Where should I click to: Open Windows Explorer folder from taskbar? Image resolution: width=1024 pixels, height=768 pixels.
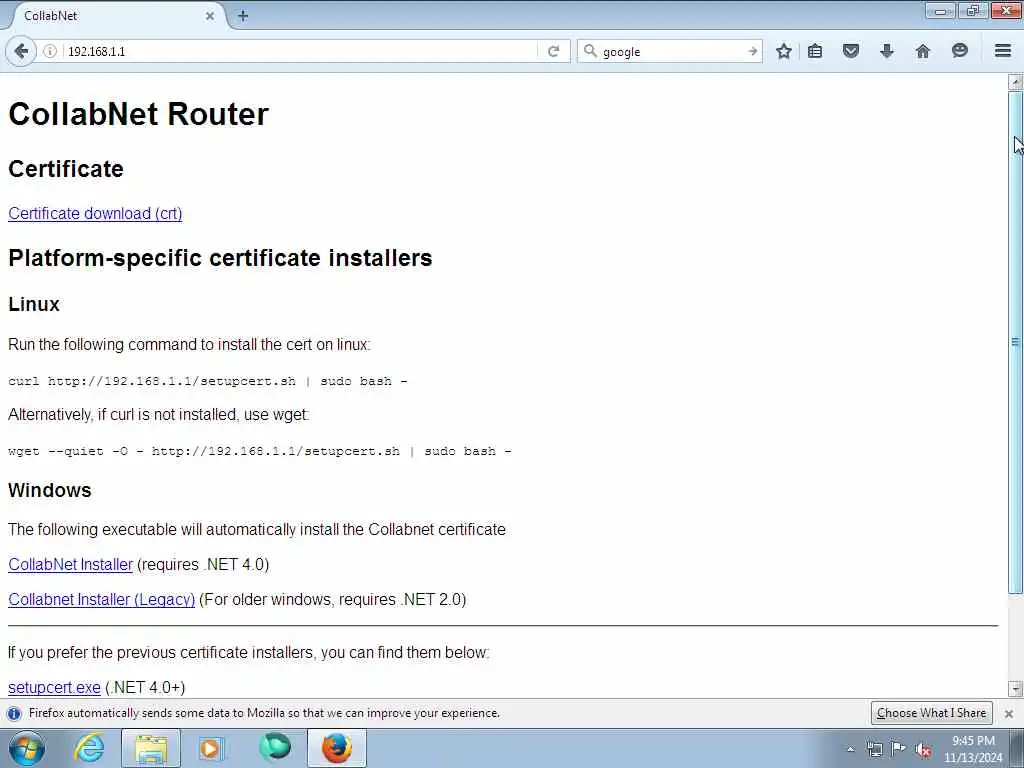(x=151, y=748)
